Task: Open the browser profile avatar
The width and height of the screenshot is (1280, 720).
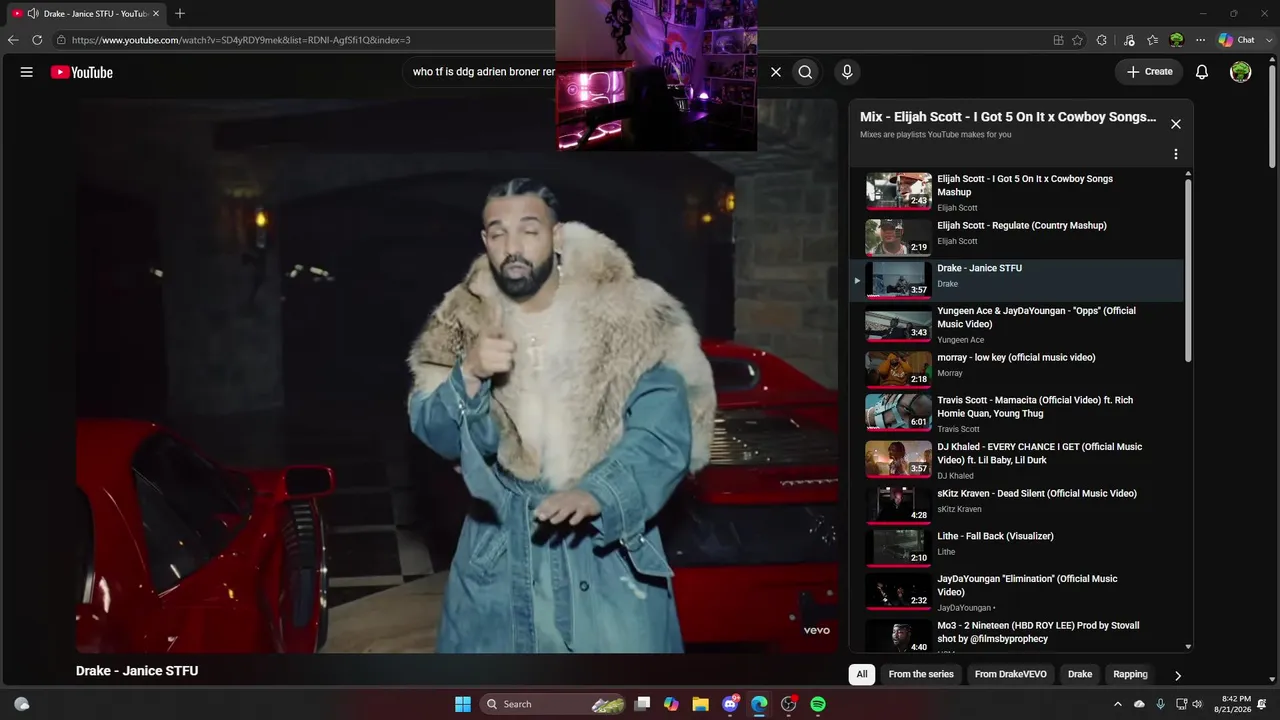Action: pos(1177,40)
